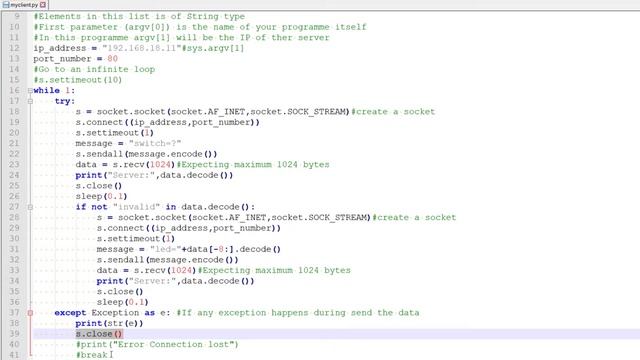640x360 pixels.
Task: Click the save icon on myclient.py tab
Action: click(6, 5)
